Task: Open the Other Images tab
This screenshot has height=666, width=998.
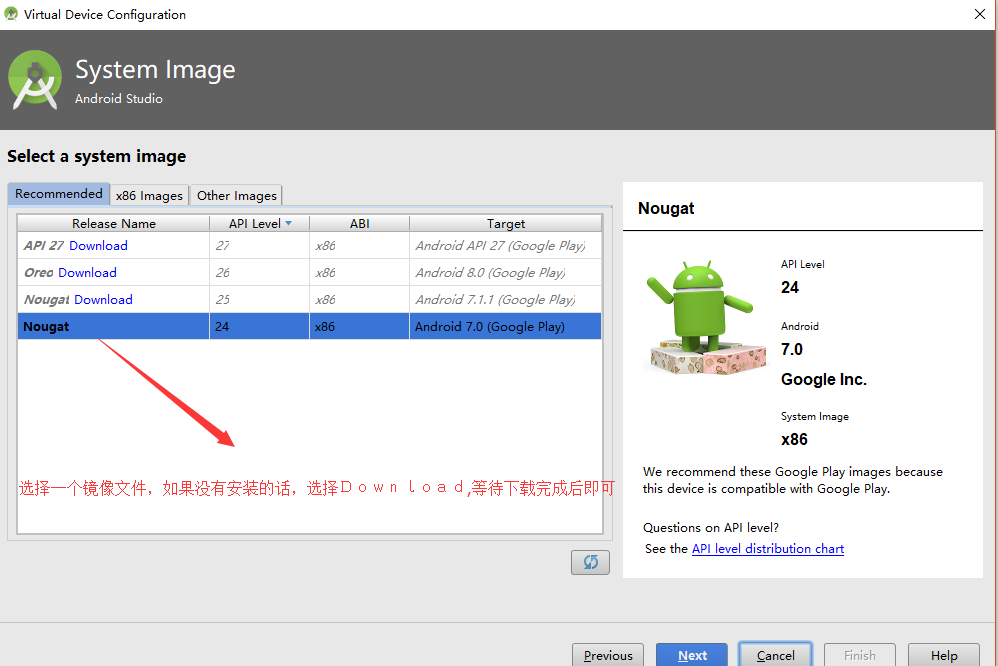Action: click(x=237, y=195)
